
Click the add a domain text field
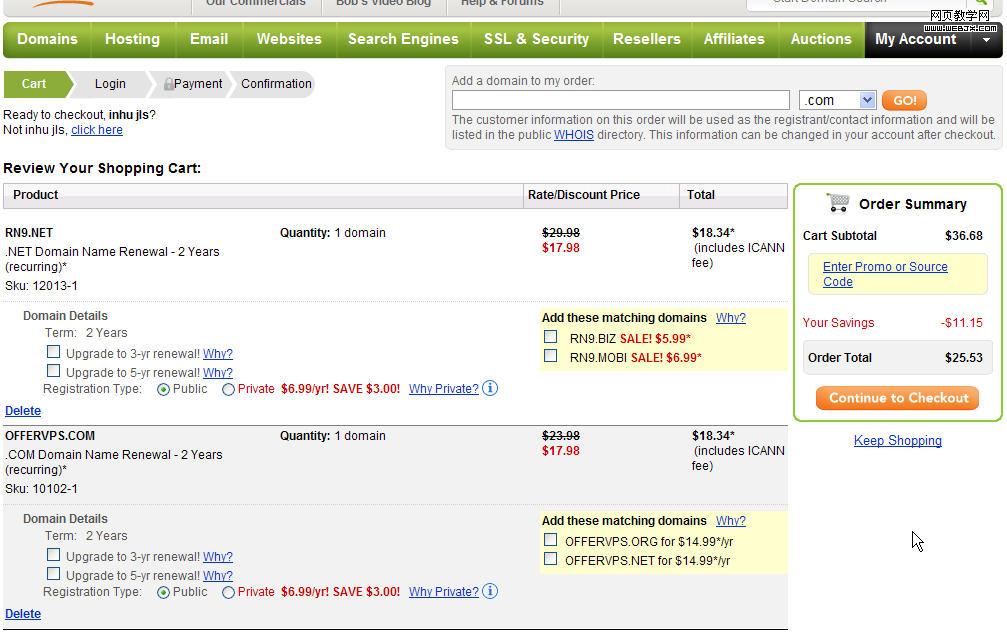click(x=620, y=100)
